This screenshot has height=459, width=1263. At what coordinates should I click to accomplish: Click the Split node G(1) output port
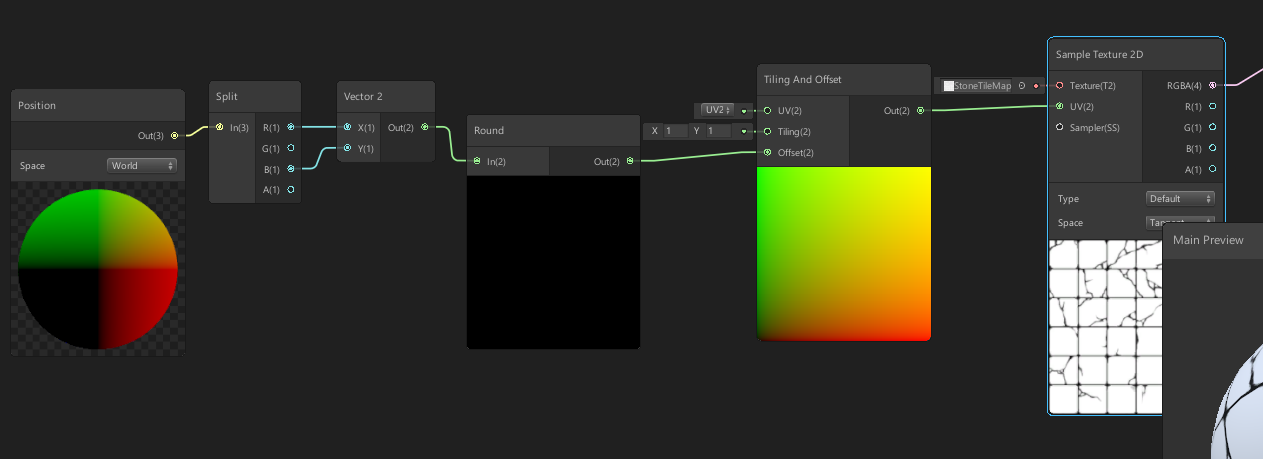291,148
